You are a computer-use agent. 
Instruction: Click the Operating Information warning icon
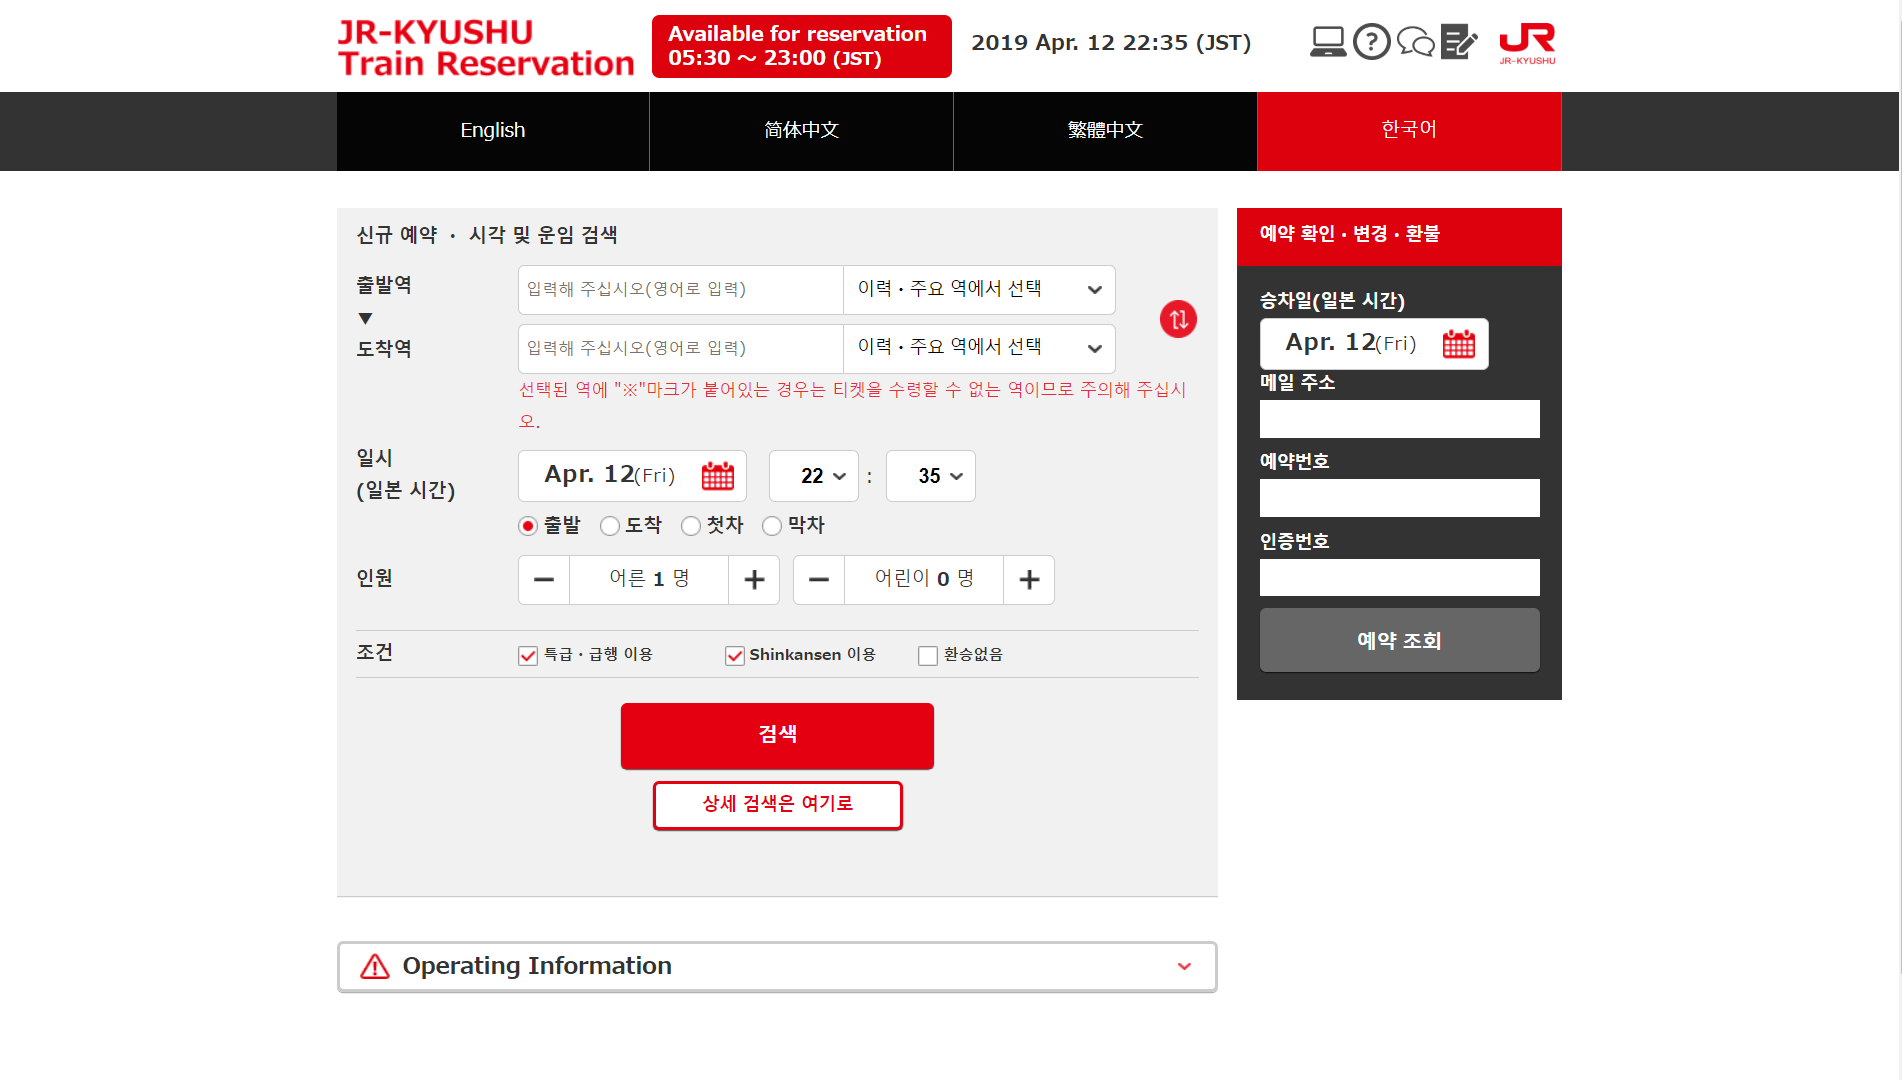pyautogui.click(x=374, y=966)
